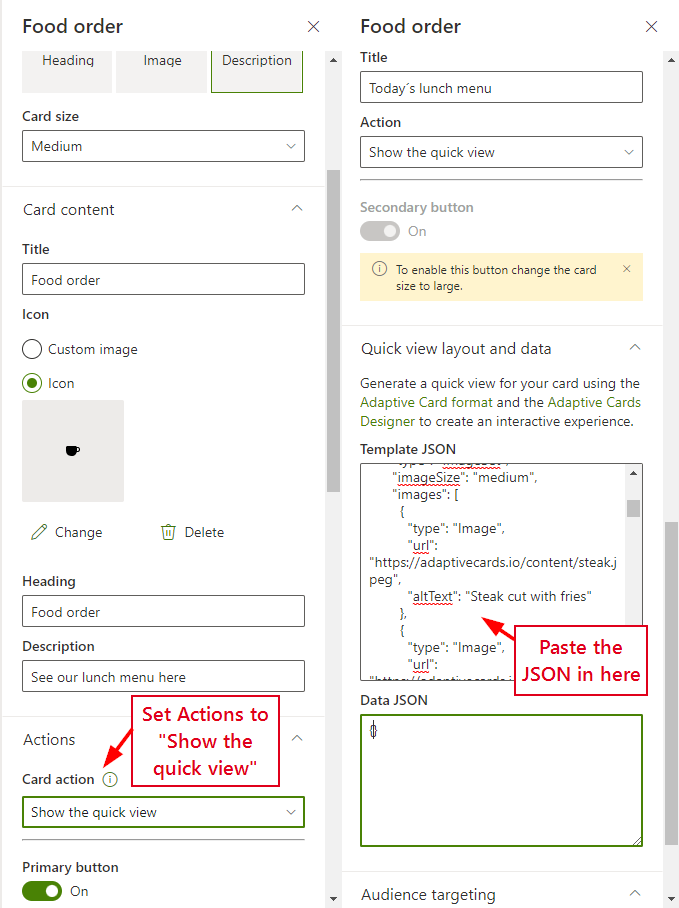Close the left Food order panel
Image resolution: width=679 pixels, height=908 pixels.
click(x=314, y=27)
